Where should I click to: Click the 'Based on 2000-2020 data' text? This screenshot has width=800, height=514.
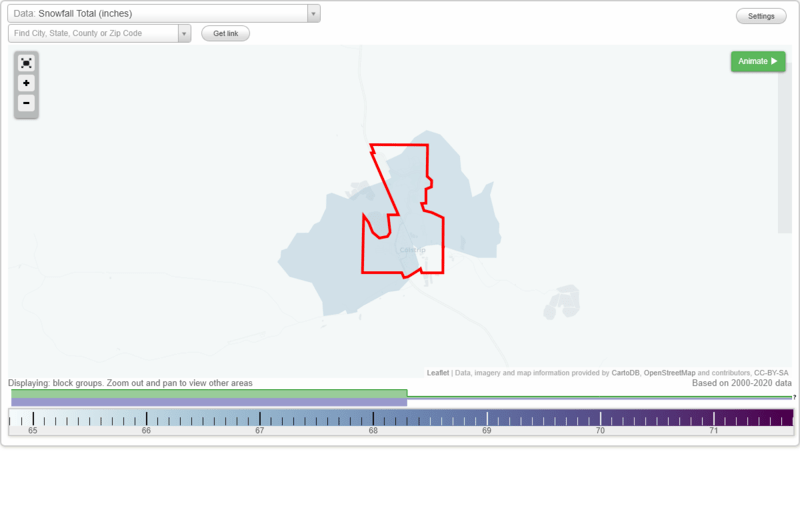coord(741,383)
